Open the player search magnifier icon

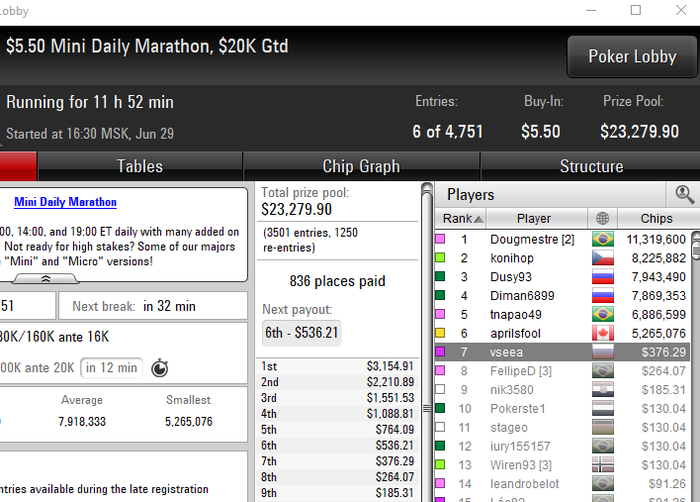(x=684, y=195)
